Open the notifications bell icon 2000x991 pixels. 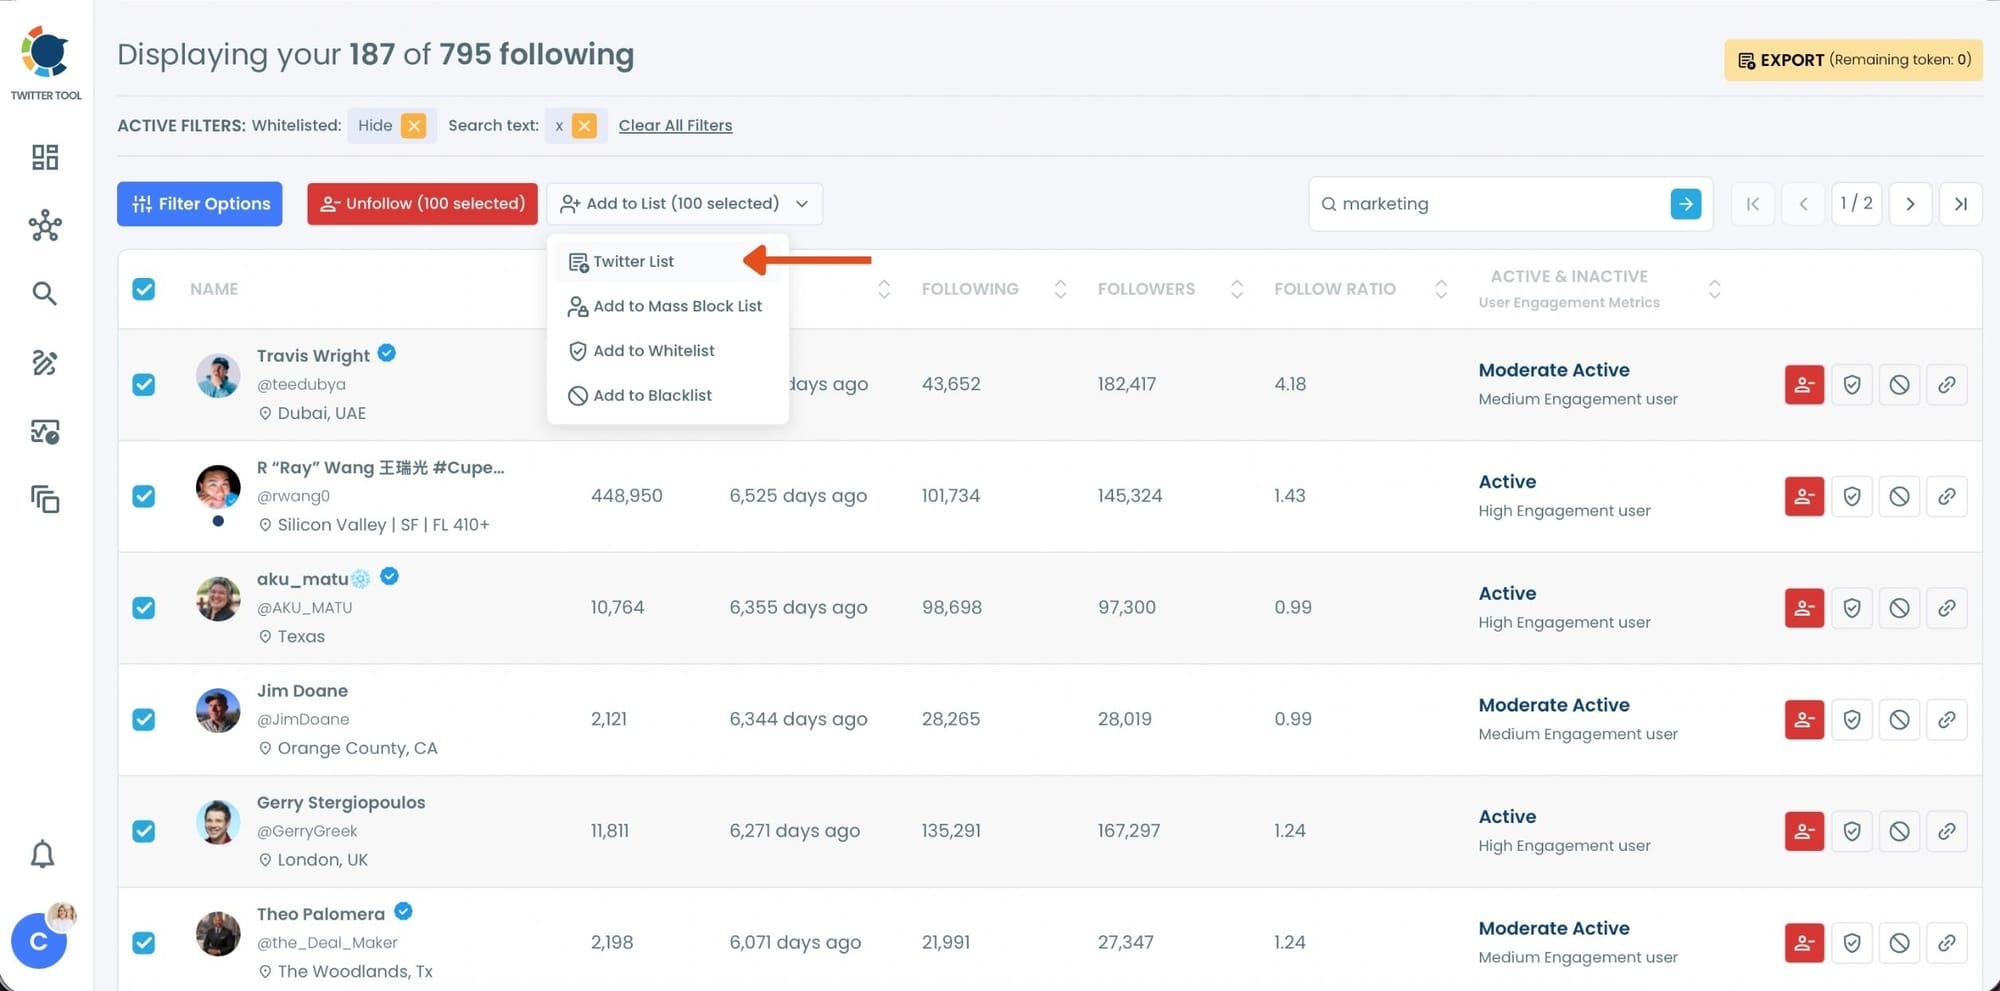42,854
